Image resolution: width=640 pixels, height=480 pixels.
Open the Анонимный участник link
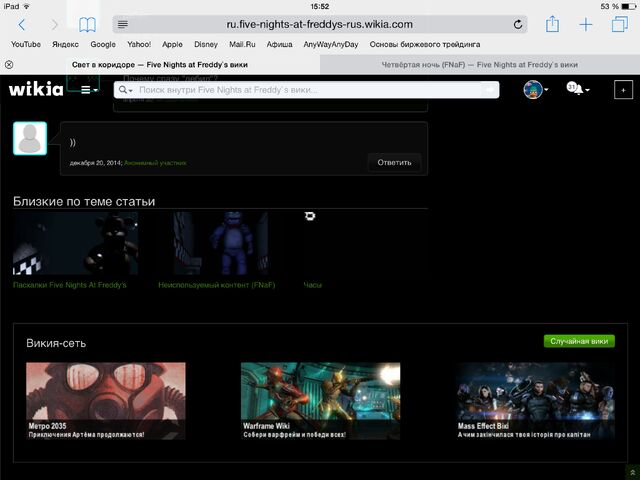pyautogui.click(x=155, y=163)
